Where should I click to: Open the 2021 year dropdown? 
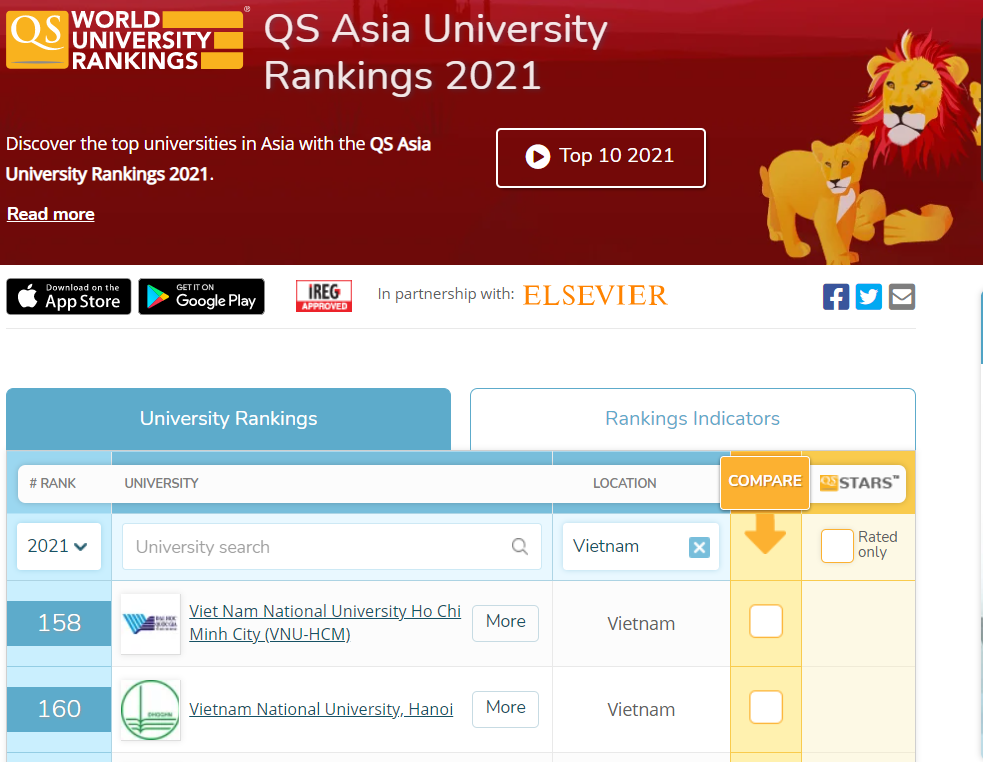pos(58,546)
